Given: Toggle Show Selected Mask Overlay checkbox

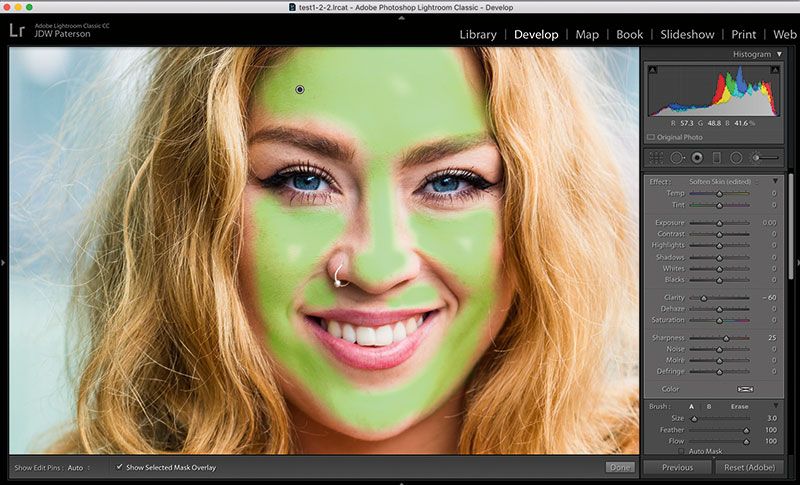Looking at the screenshot, I should click(119, 467).
